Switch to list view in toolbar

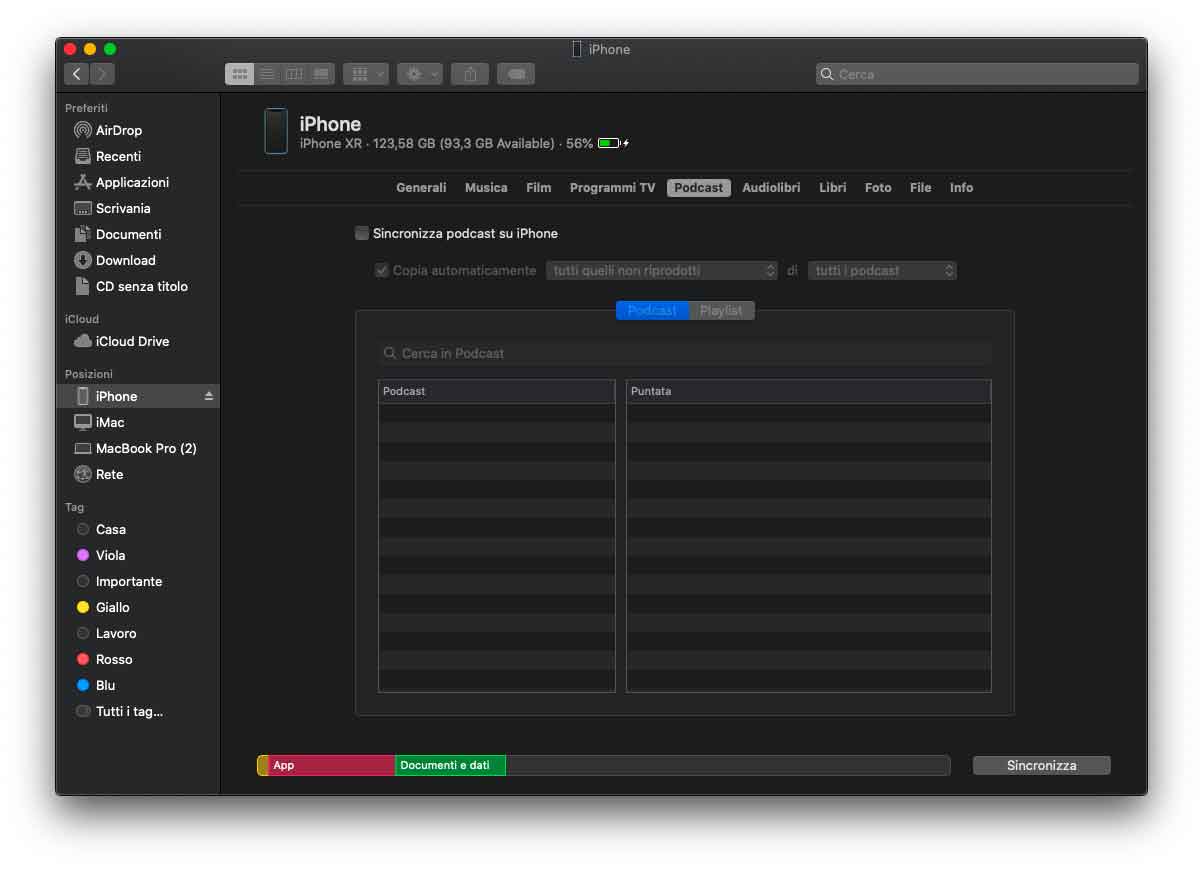coord(267,74)
